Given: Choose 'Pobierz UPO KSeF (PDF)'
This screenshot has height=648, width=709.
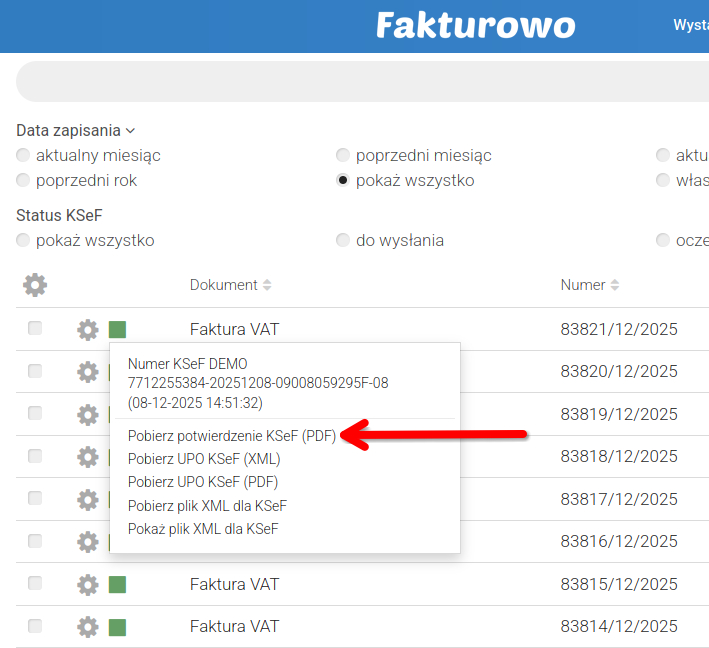Looking at the screenshot, I should click(203, 482).
